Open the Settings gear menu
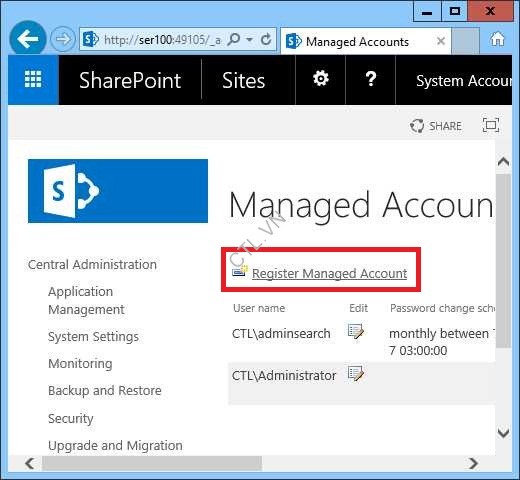Viewport: 520px width, 480px height. coord(321,79)
